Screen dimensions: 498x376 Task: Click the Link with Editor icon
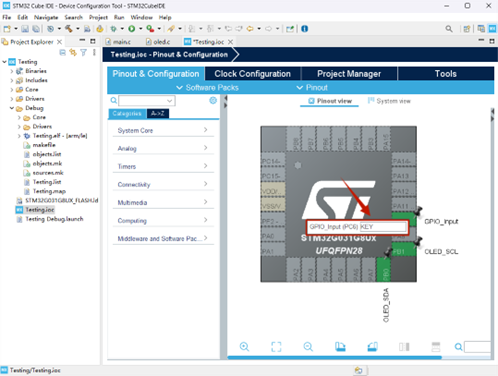[x=73, y=53]
